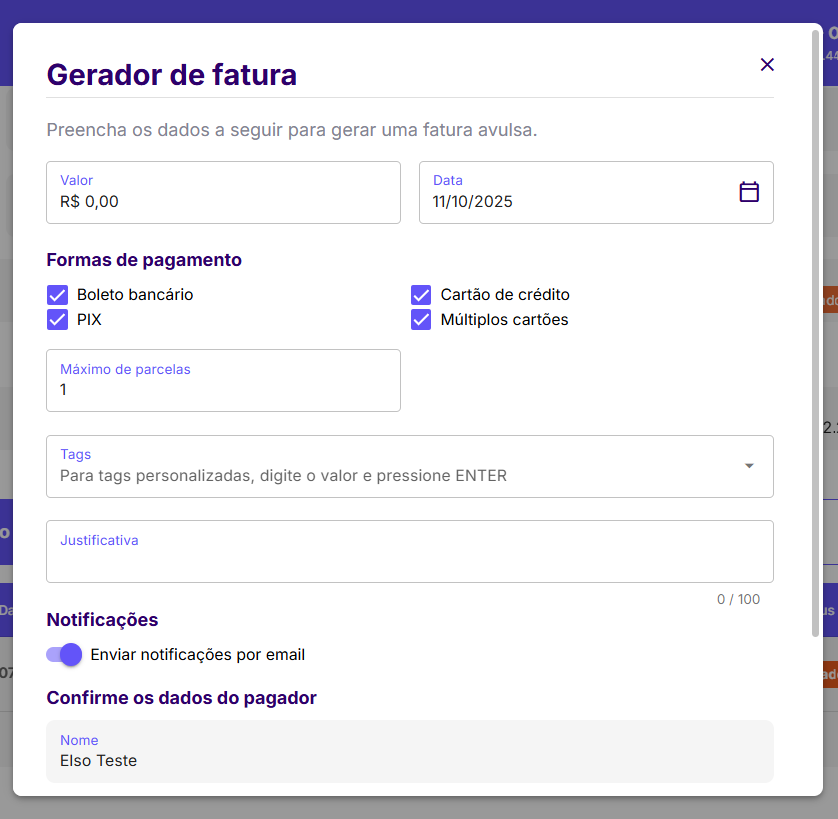
Task: Open the calendar date picker icon
Action: (x=749, y=192)
